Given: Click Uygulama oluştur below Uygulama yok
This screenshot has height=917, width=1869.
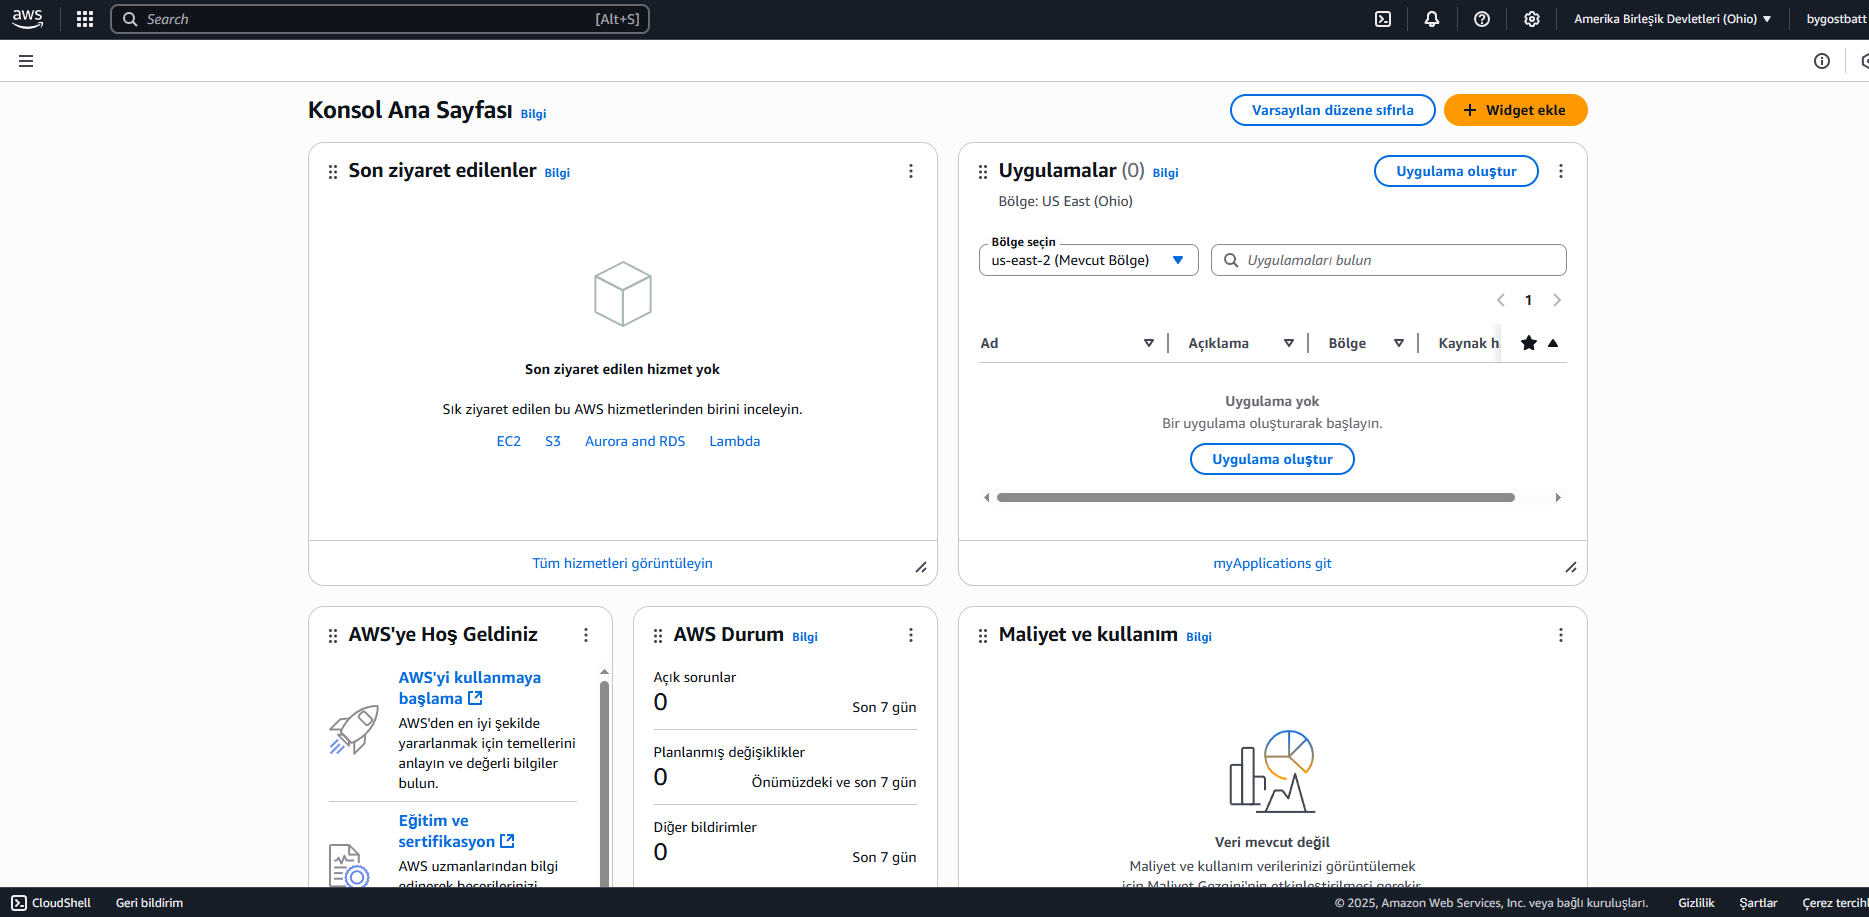Looking at the screenshot, I should point(1272,459).
